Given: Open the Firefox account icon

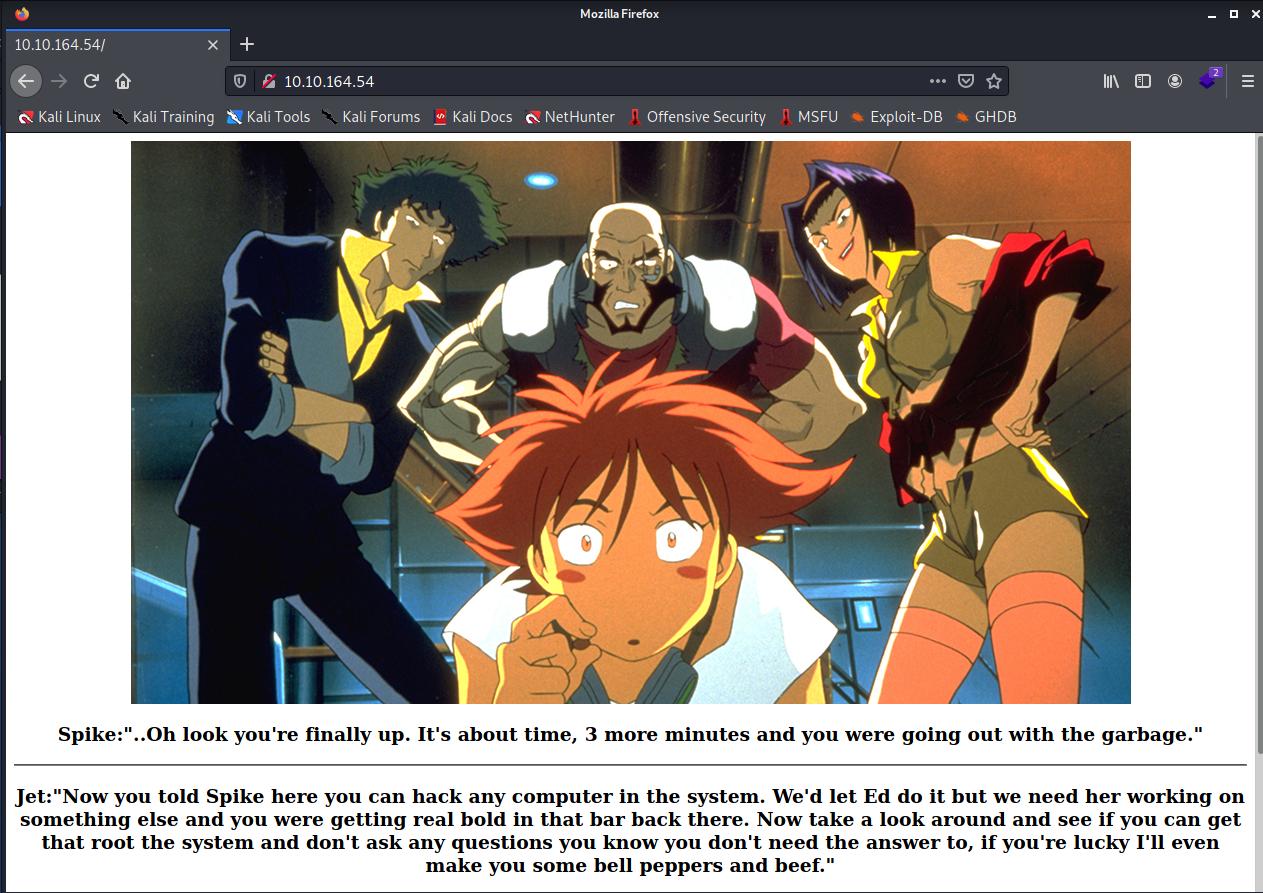Looking at the screenshot, I should click(x=1175, y=81).
